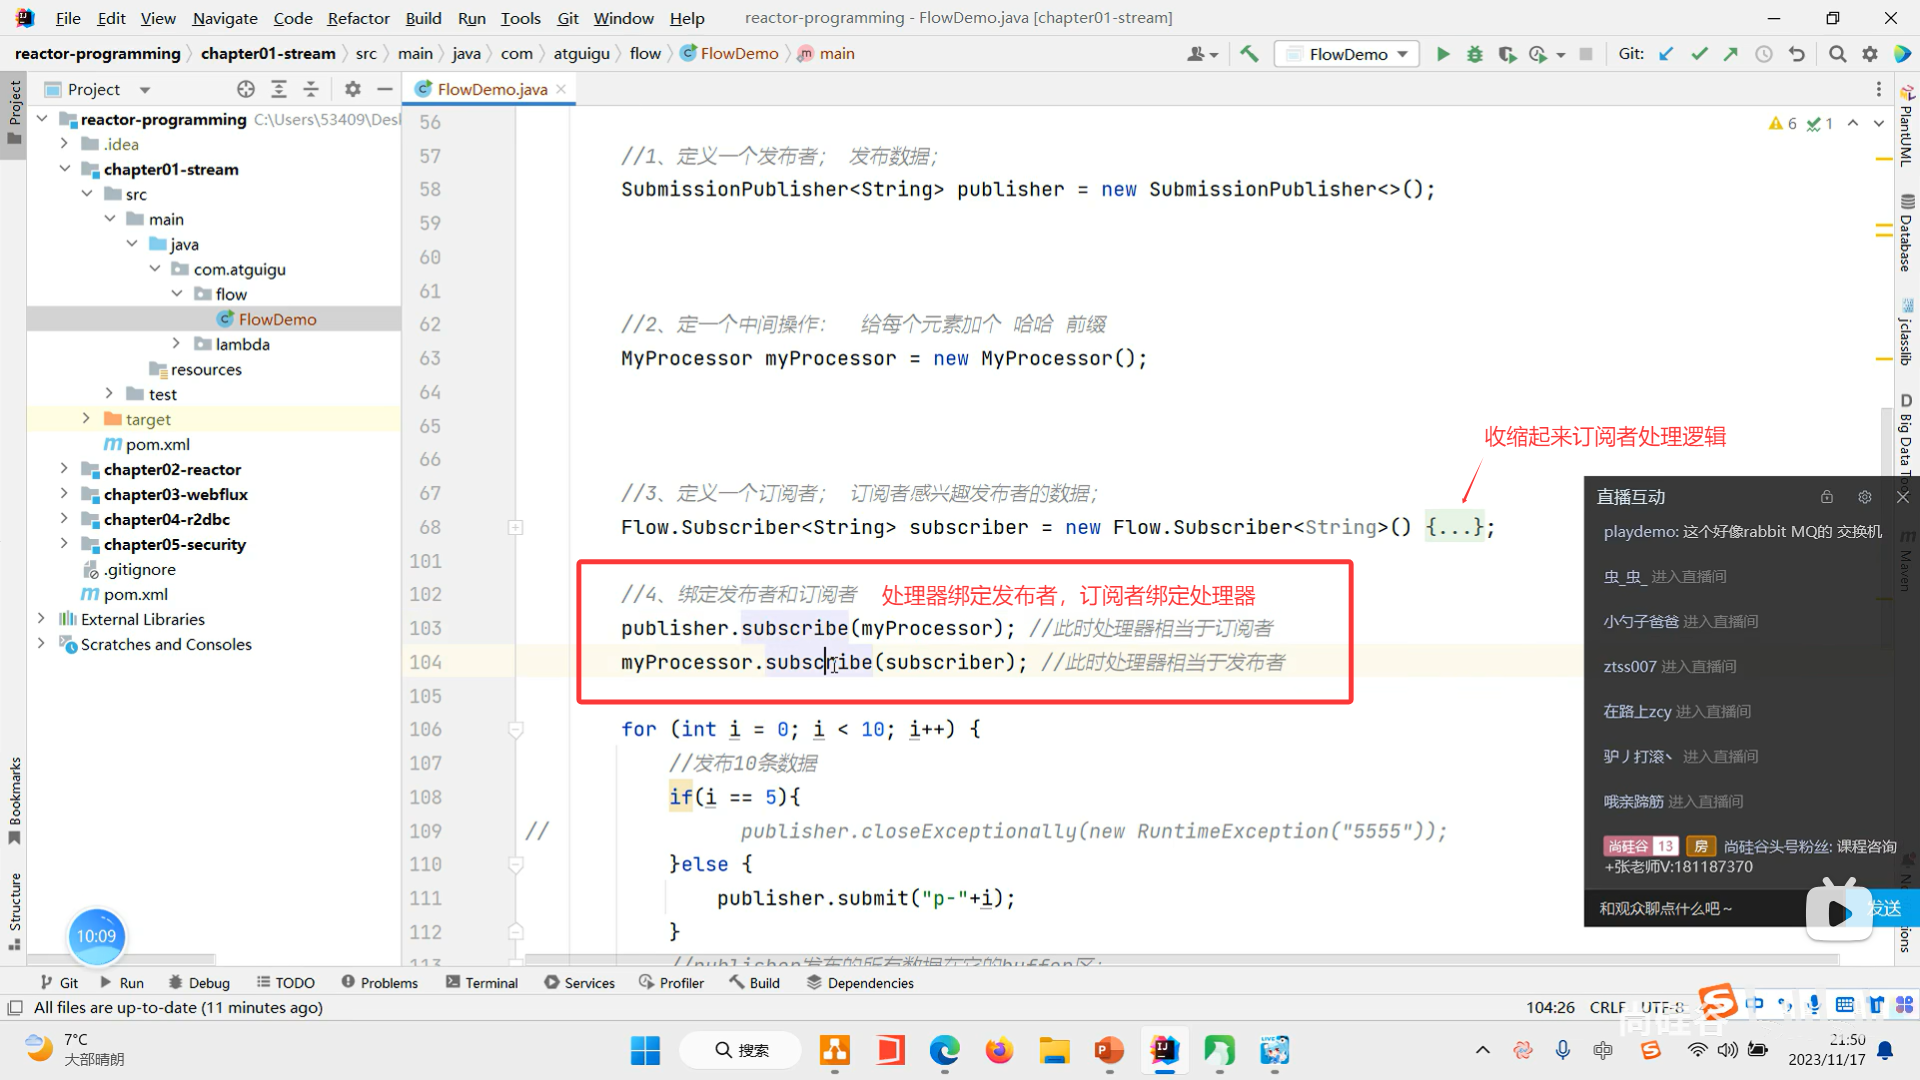The width and height of the screenshot is (1920, 1080).
Task: Open the Terminal tool window tab
Action: [482, 983]
